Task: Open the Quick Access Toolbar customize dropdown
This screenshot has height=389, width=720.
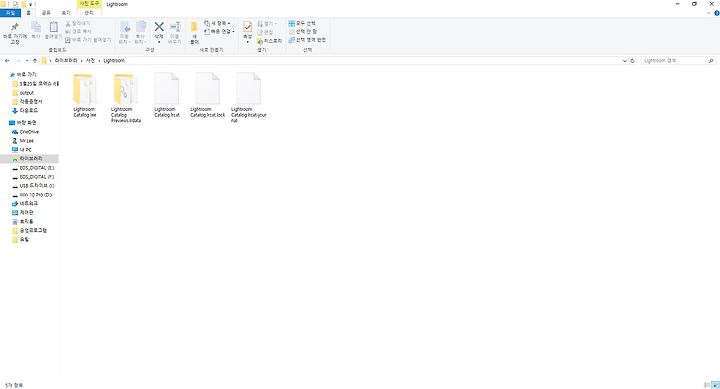Action: pyautogui.click(x=31, y=4)
